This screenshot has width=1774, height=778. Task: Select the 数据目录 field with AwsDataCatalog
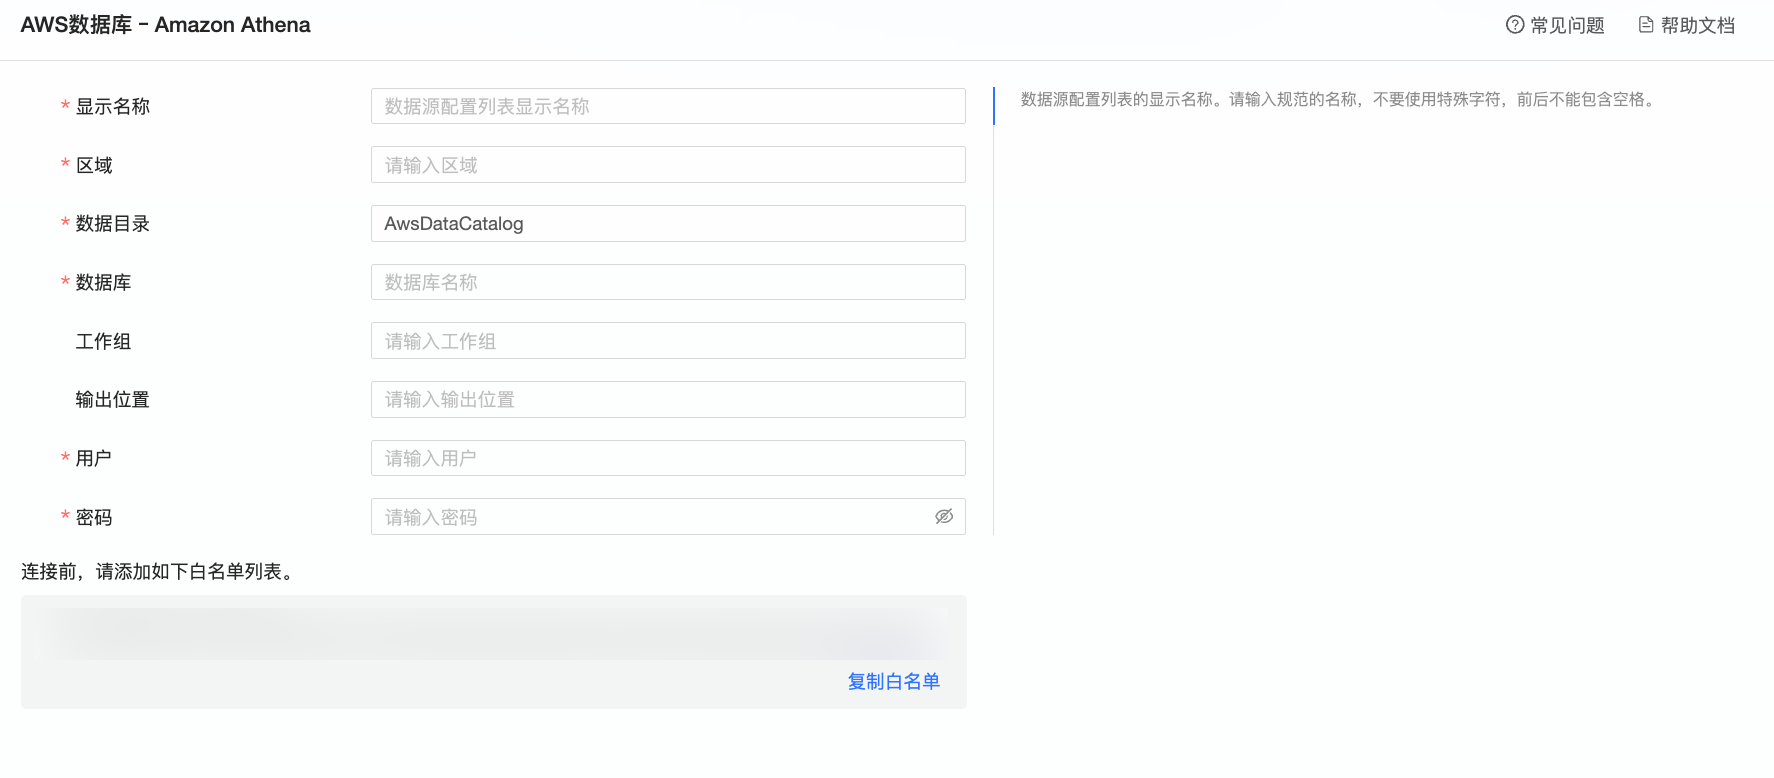pyautogui.click(x=668, y=224)
